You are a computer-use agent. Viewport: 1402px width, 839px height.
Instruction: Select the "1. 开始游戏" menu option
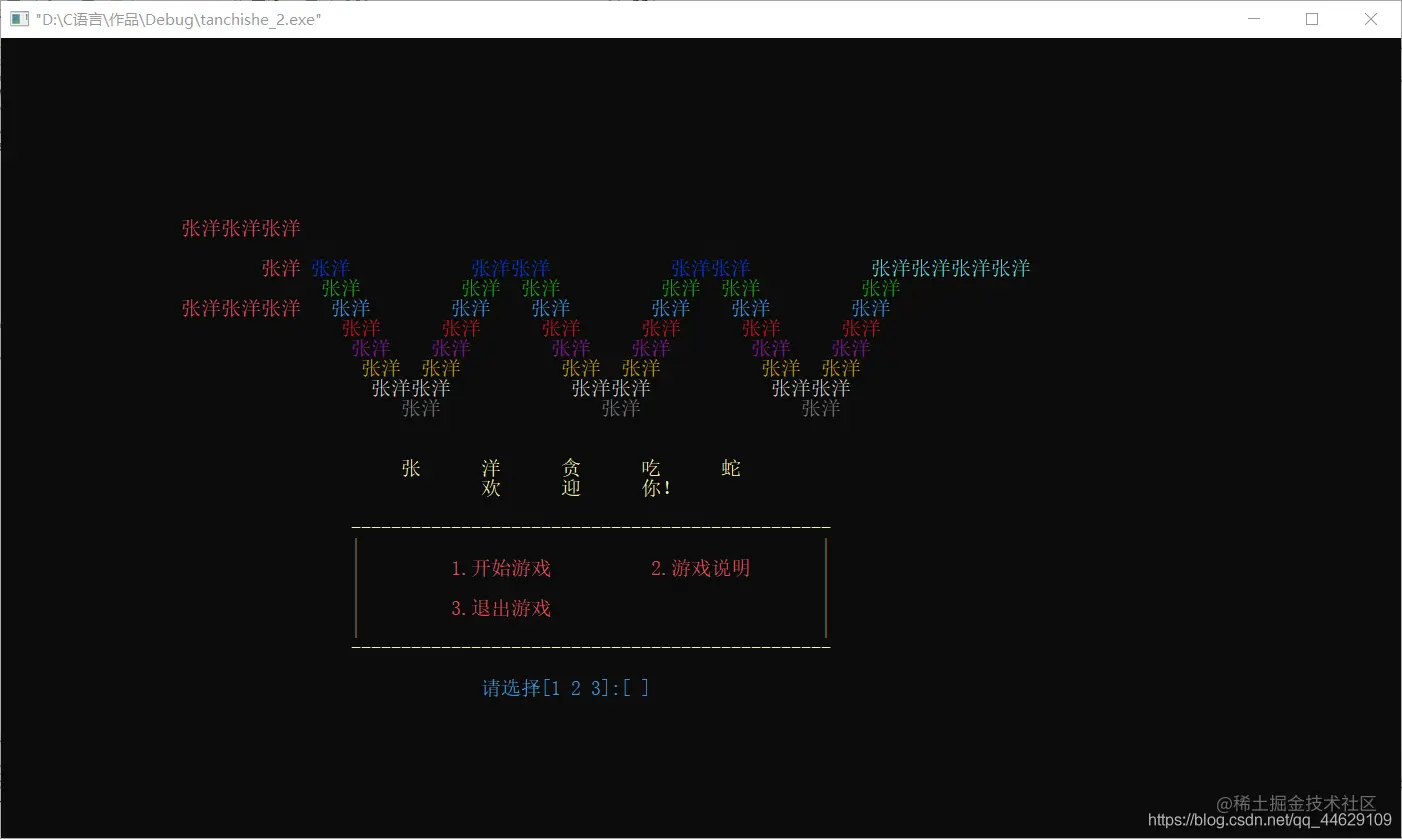point(501,568)
